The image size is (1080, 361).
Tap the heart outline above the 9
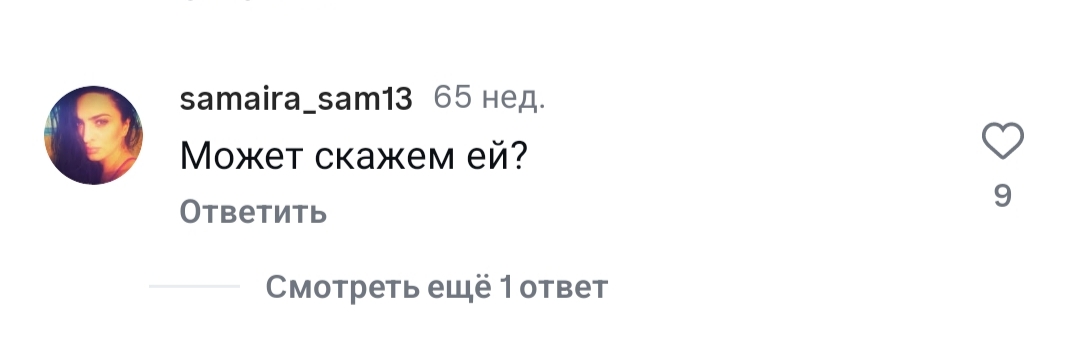(1002, 141)
